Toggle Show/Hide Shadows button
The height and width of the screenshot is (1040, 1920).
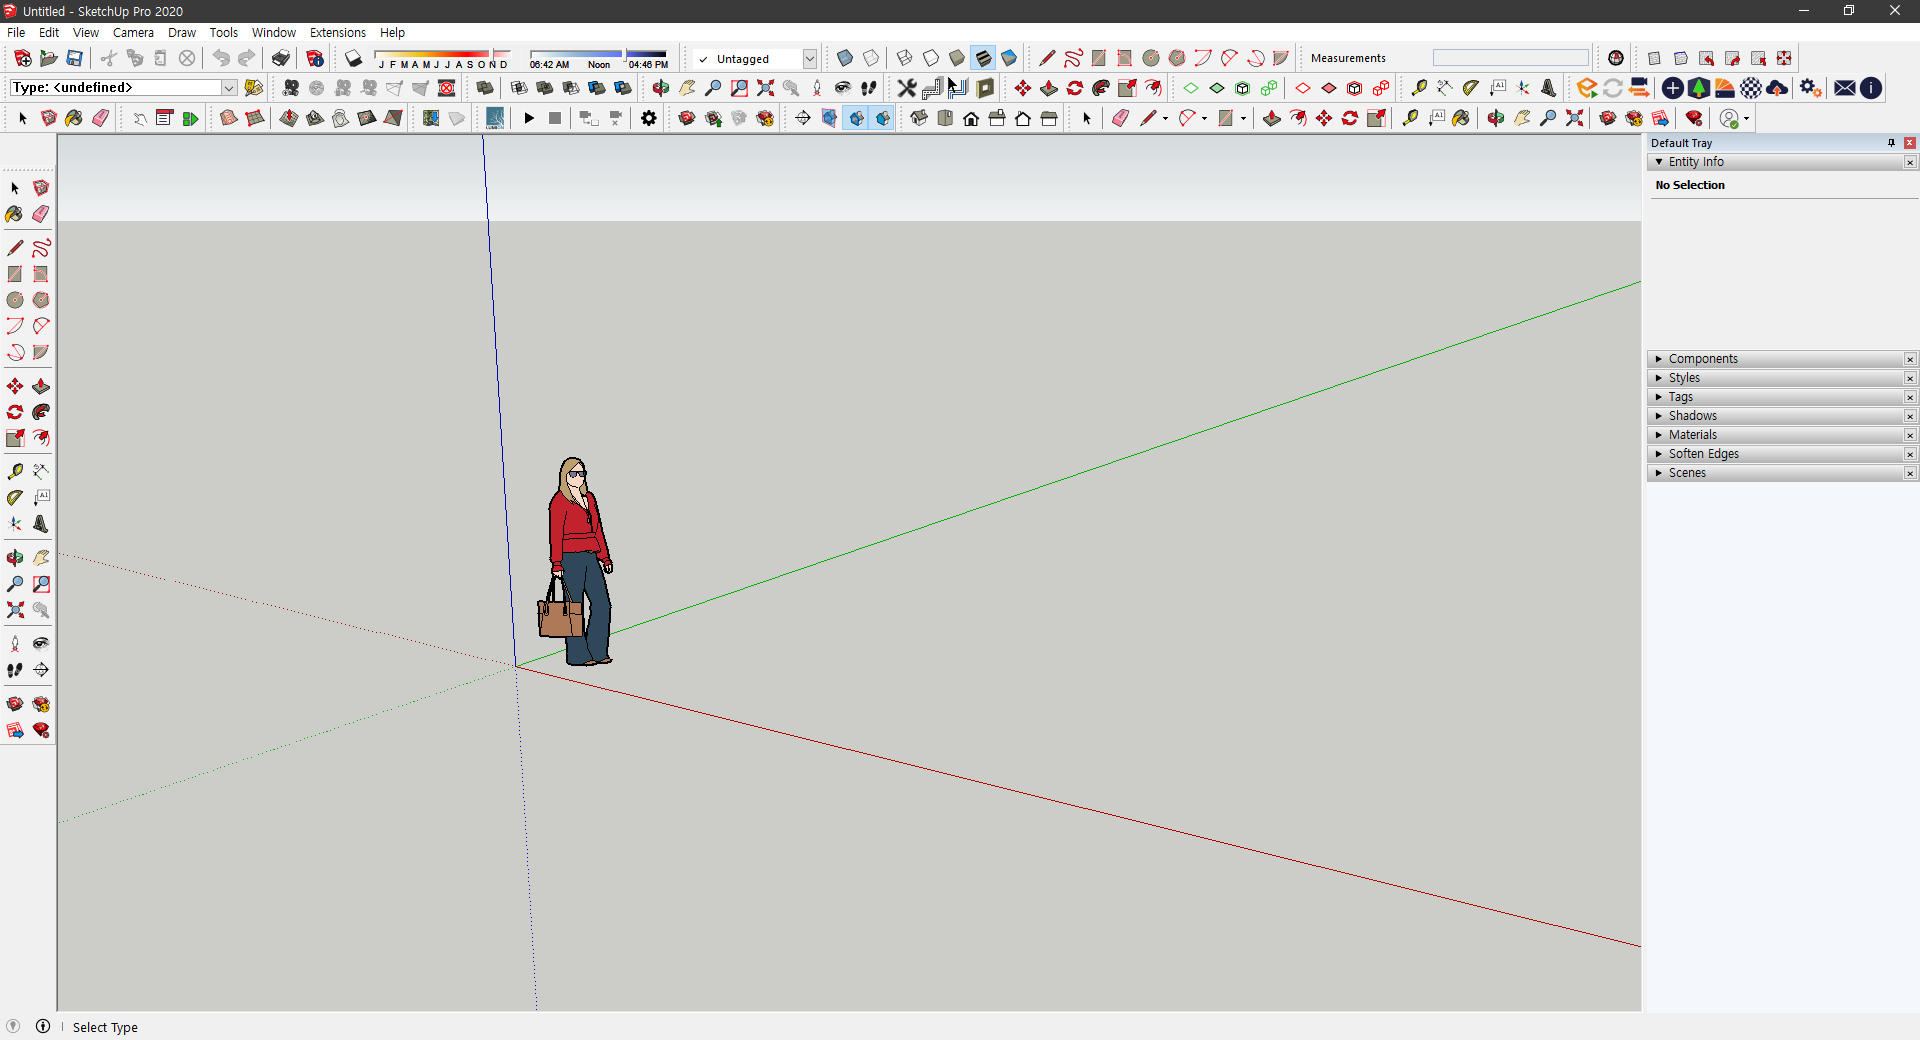point(353,58)
